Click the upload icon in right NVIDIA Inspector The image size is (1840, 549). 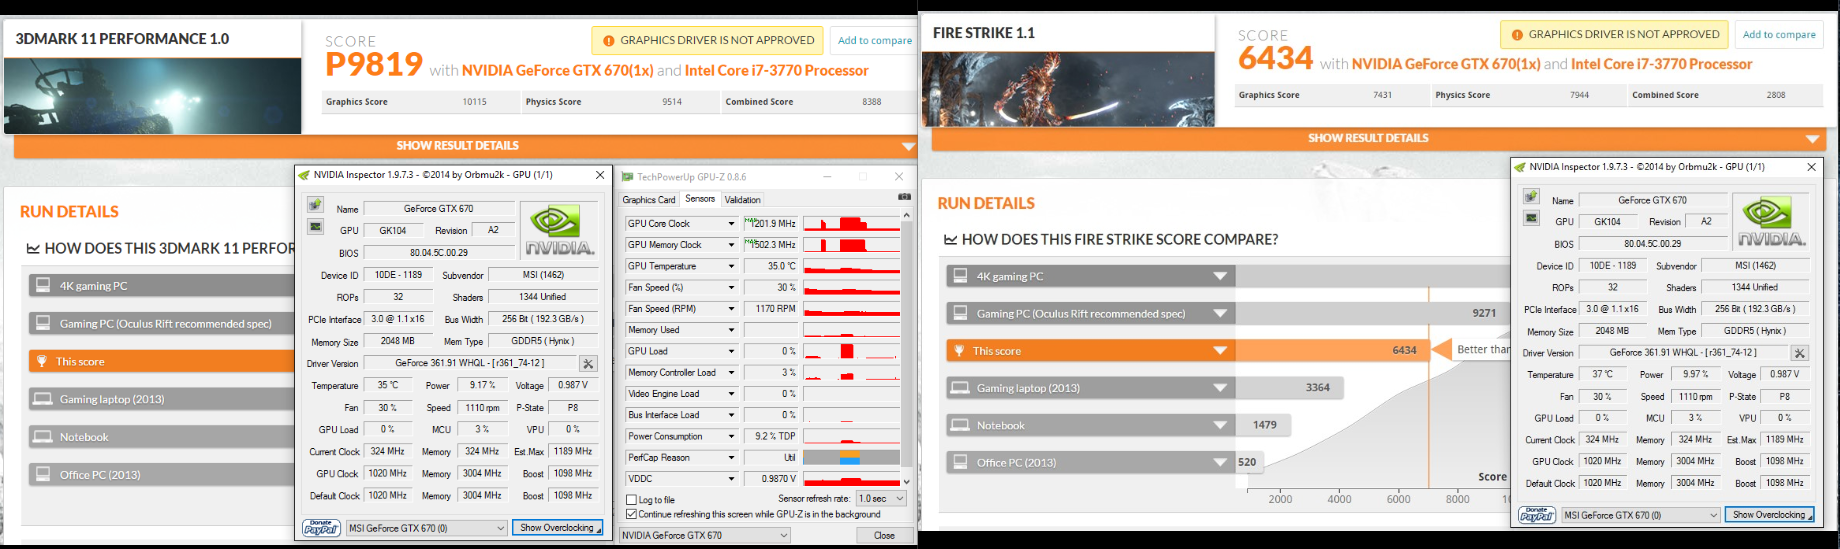click(x=1531, y=196)
